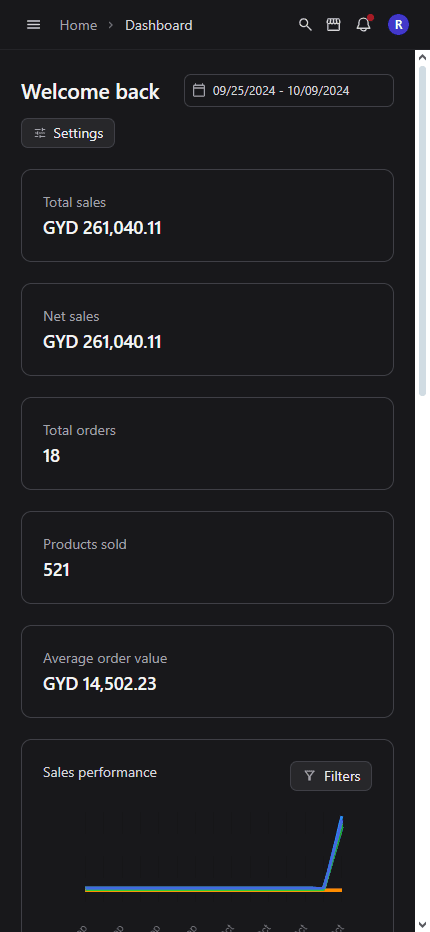The image size is (430, 932).
Task: Click the search magnifier icon
Action: pos(305,25)
